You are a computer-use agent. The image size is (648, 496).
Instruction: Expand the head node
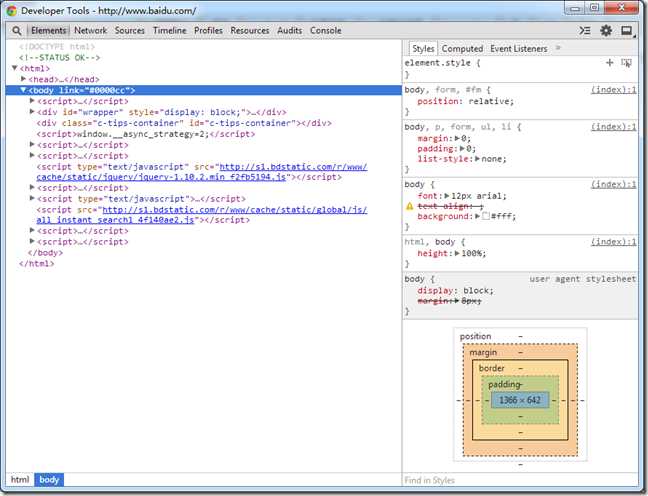(x=24, y=79)
